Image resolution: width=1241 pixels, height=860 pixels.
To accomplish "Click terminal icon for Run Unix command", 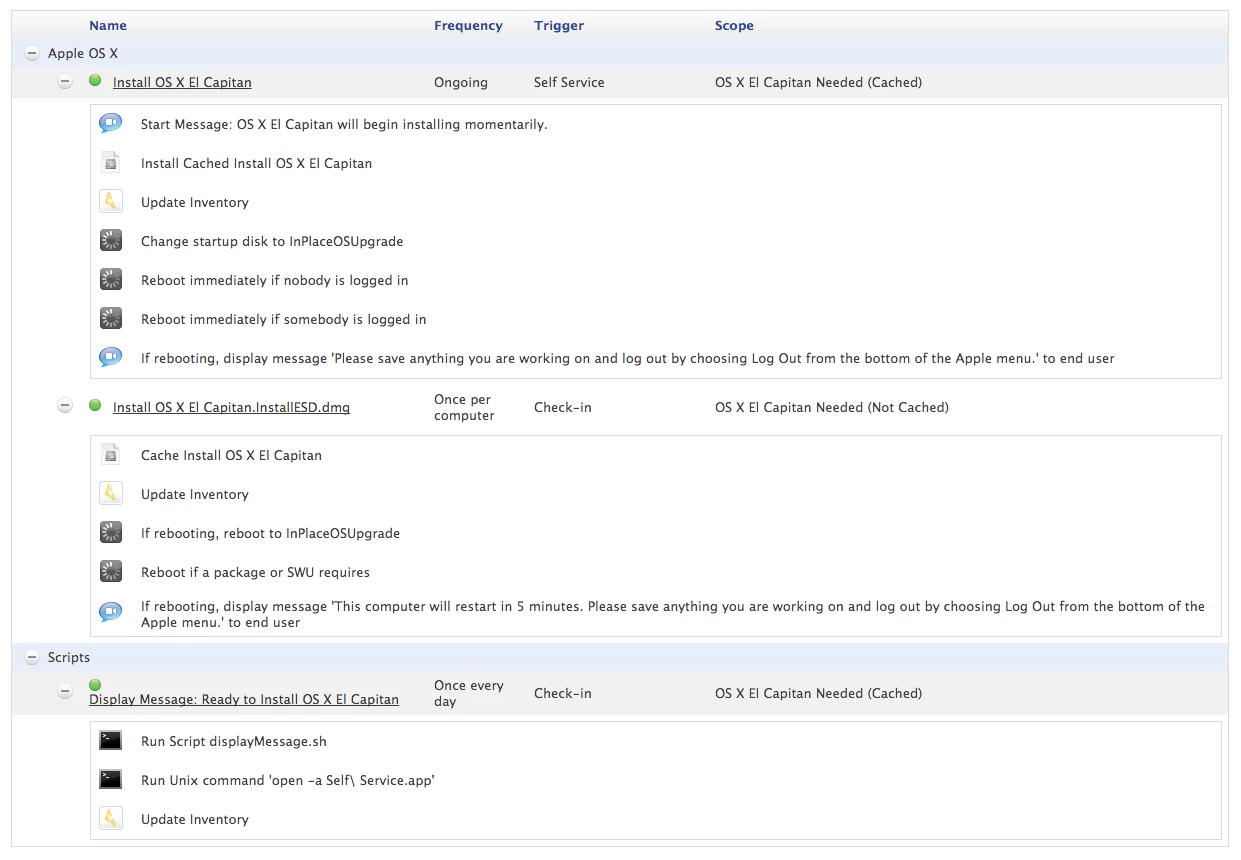I will 110,780.
